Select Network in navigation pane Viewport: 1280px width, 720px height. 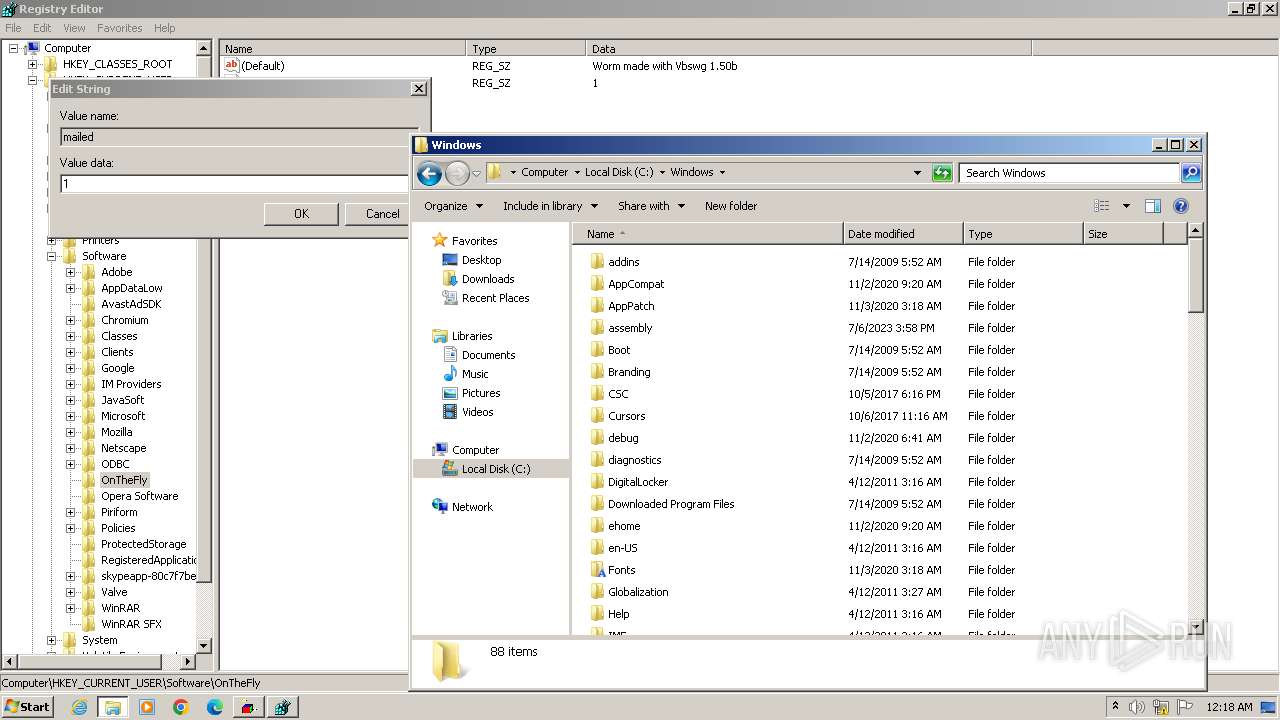coord(472,507)
